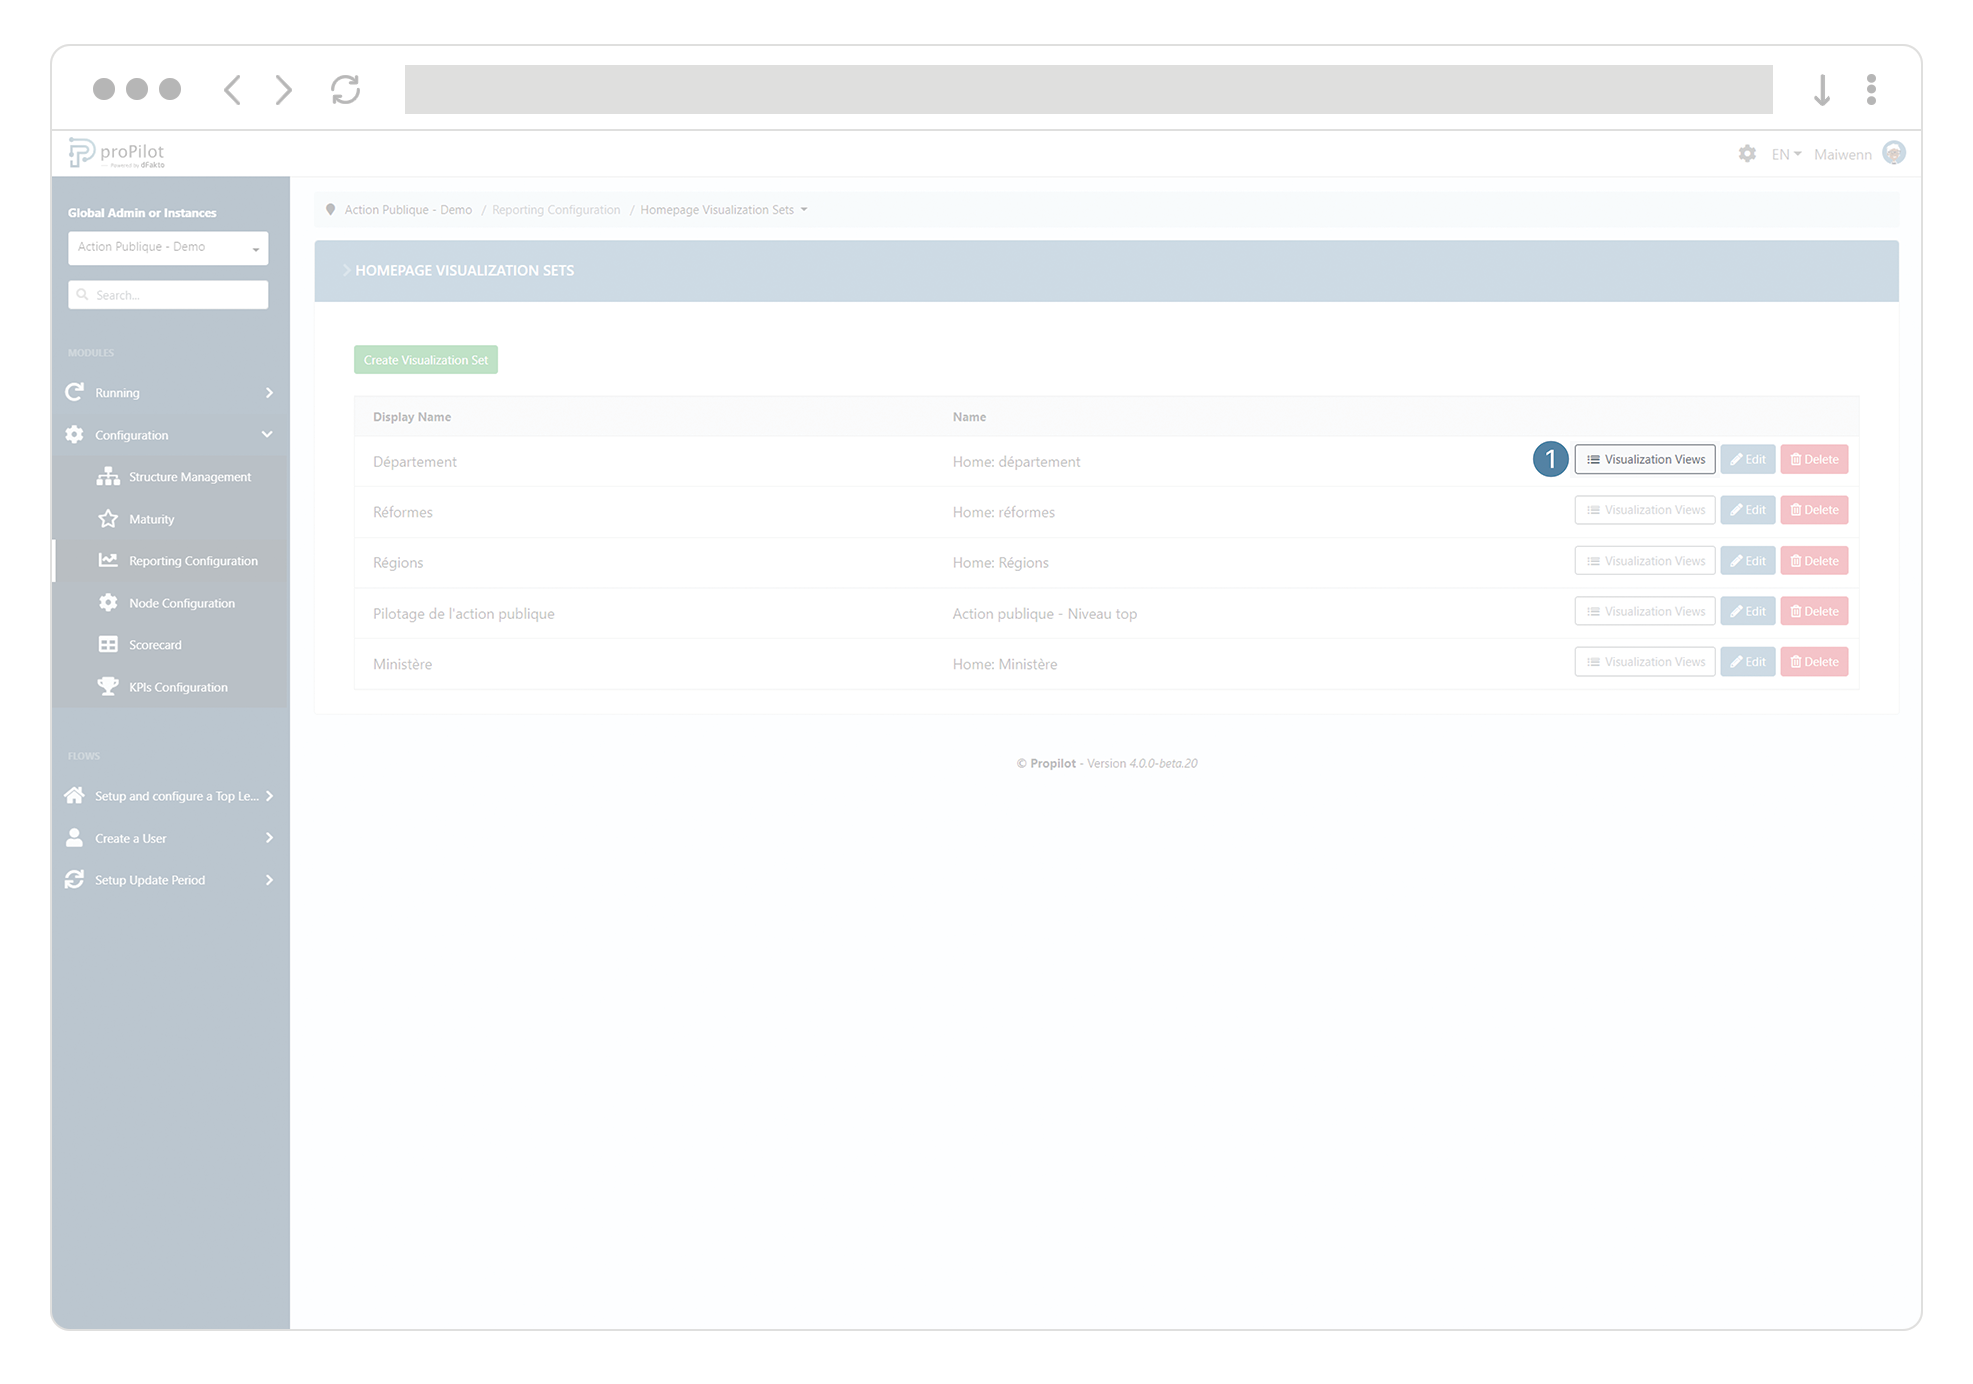Click inside the sidebar Search field
The height and width of the screenshot is (1384, 1973).
(167, 295)
